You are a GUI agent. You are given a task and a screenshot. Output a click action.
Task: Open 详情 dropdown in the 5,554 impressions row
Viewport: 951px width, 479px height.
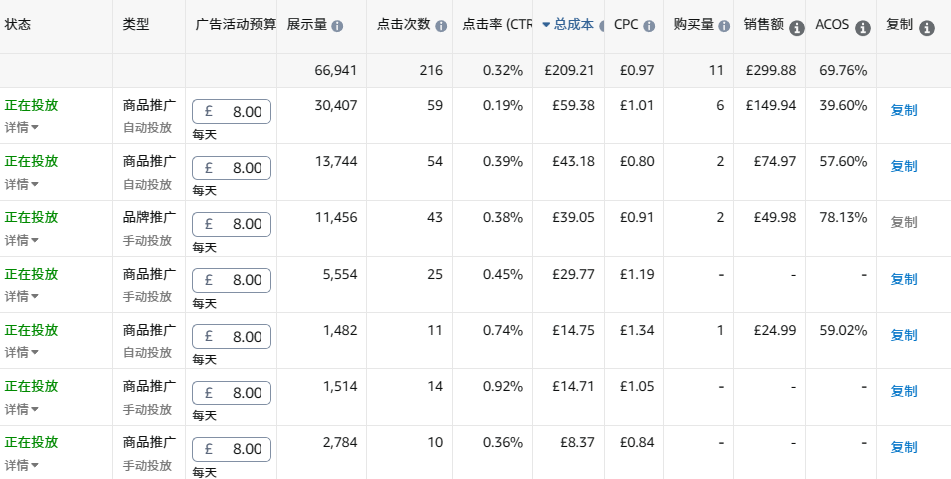(22, 296)
